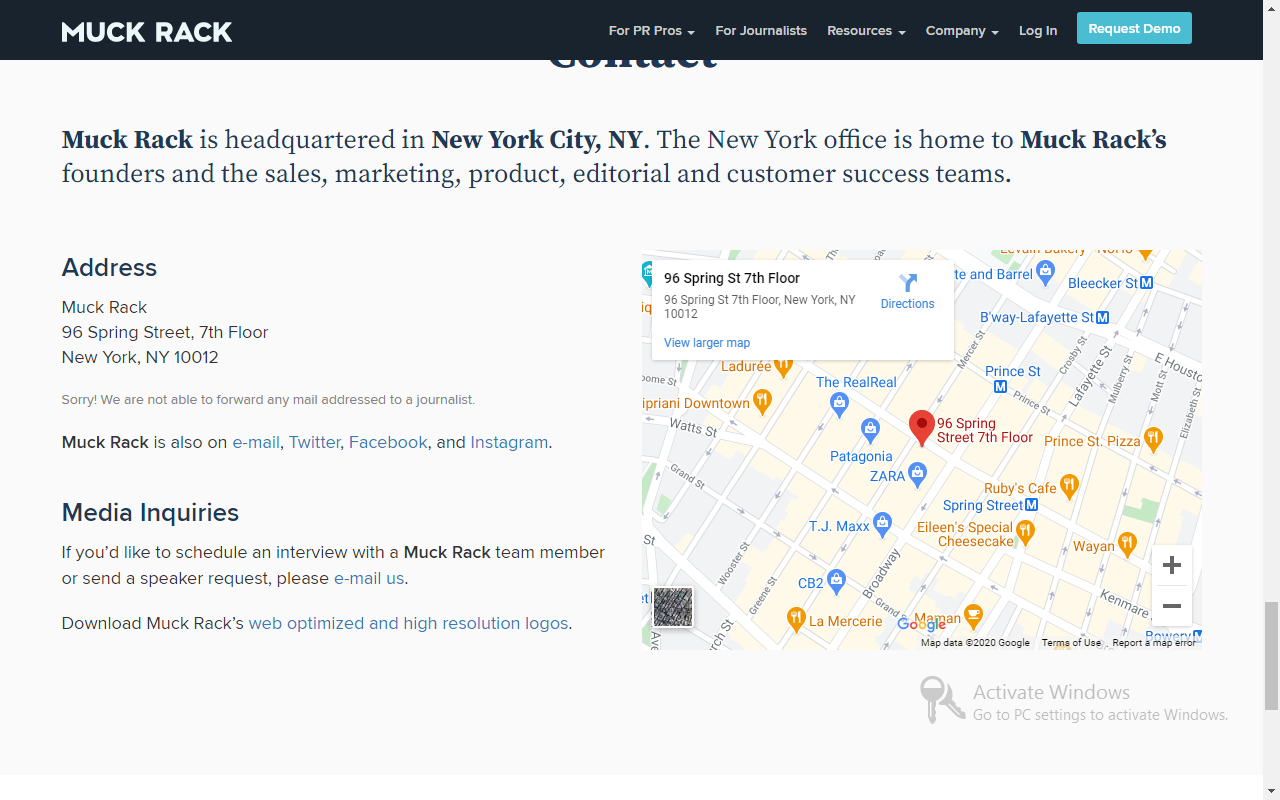Select The RealReal shopping pin
Screen dimensions: 1280x800
click(x=839, y=403)
